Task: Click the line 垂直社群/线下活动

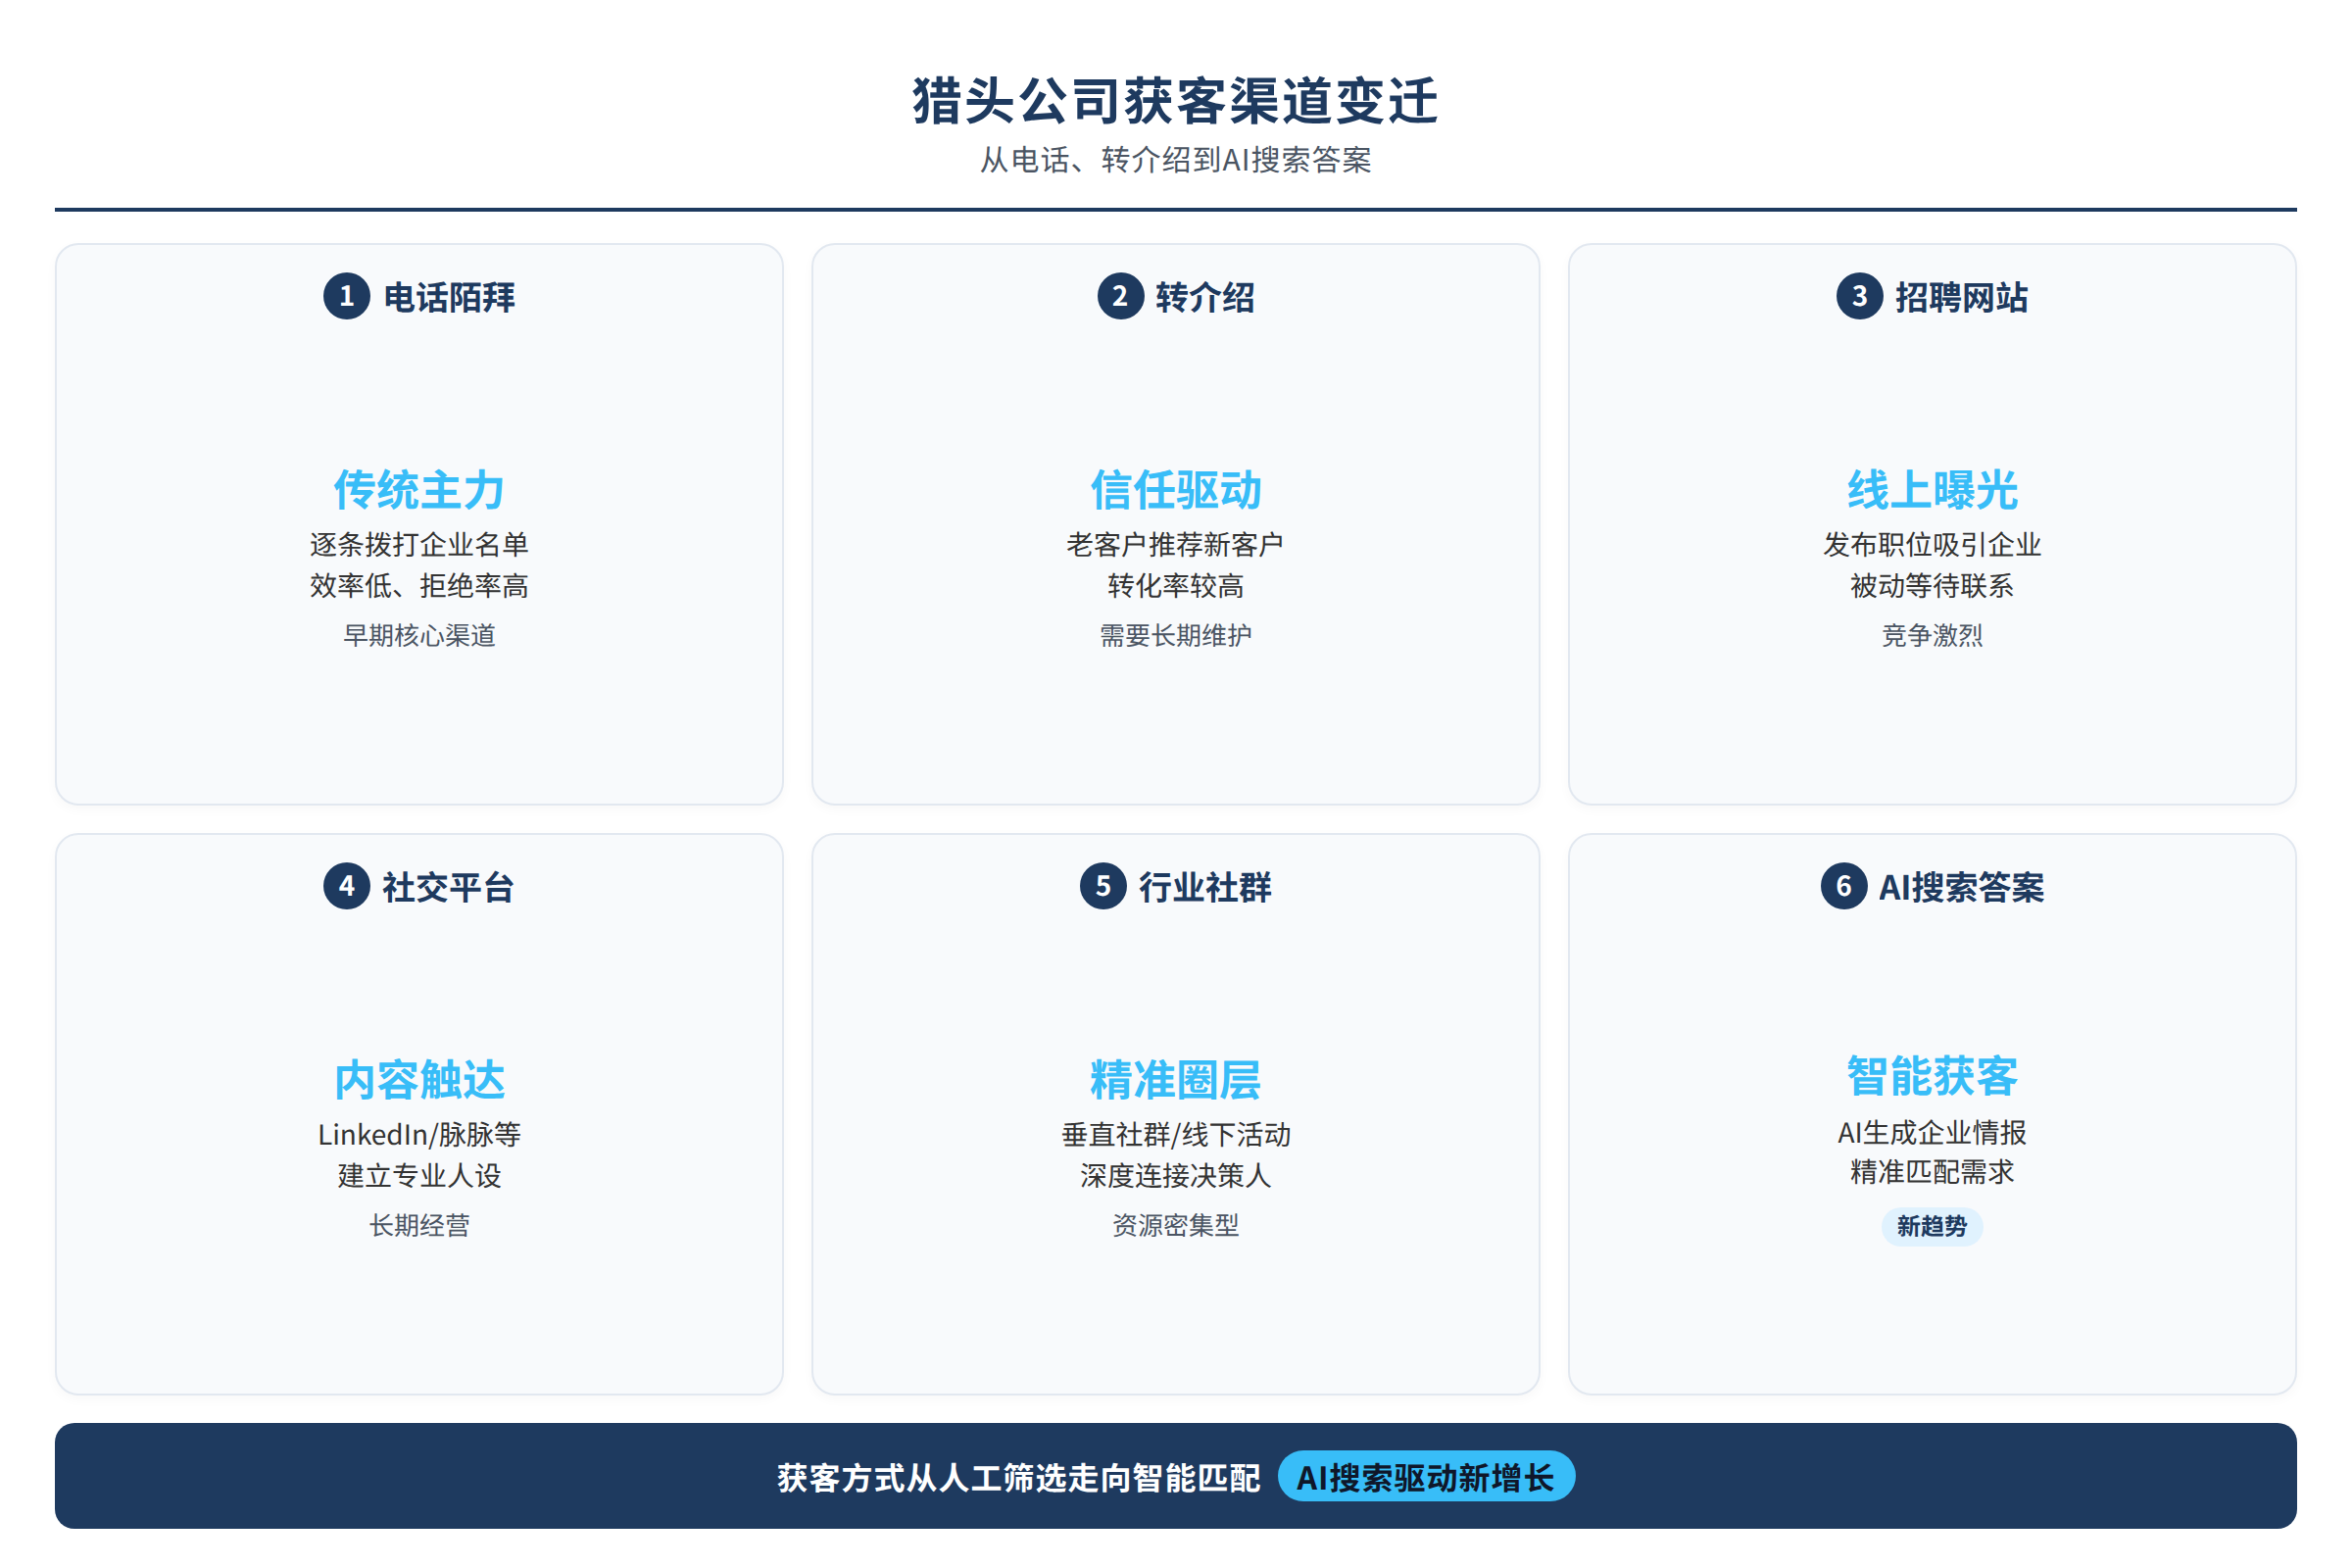Action: (1176, 1135)
